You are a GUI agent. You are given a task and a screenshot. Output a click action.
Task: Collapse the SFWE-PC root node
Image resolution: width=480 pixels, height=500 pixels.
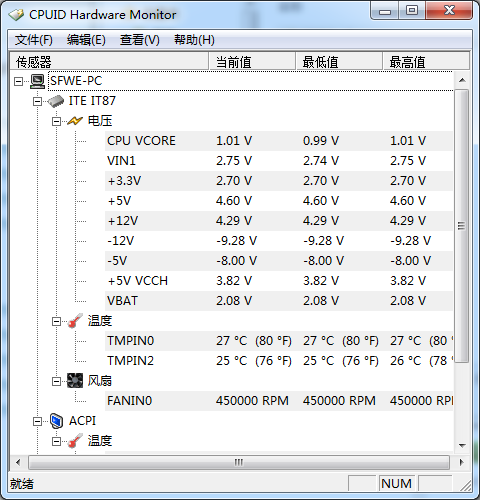tap(19, 81)
